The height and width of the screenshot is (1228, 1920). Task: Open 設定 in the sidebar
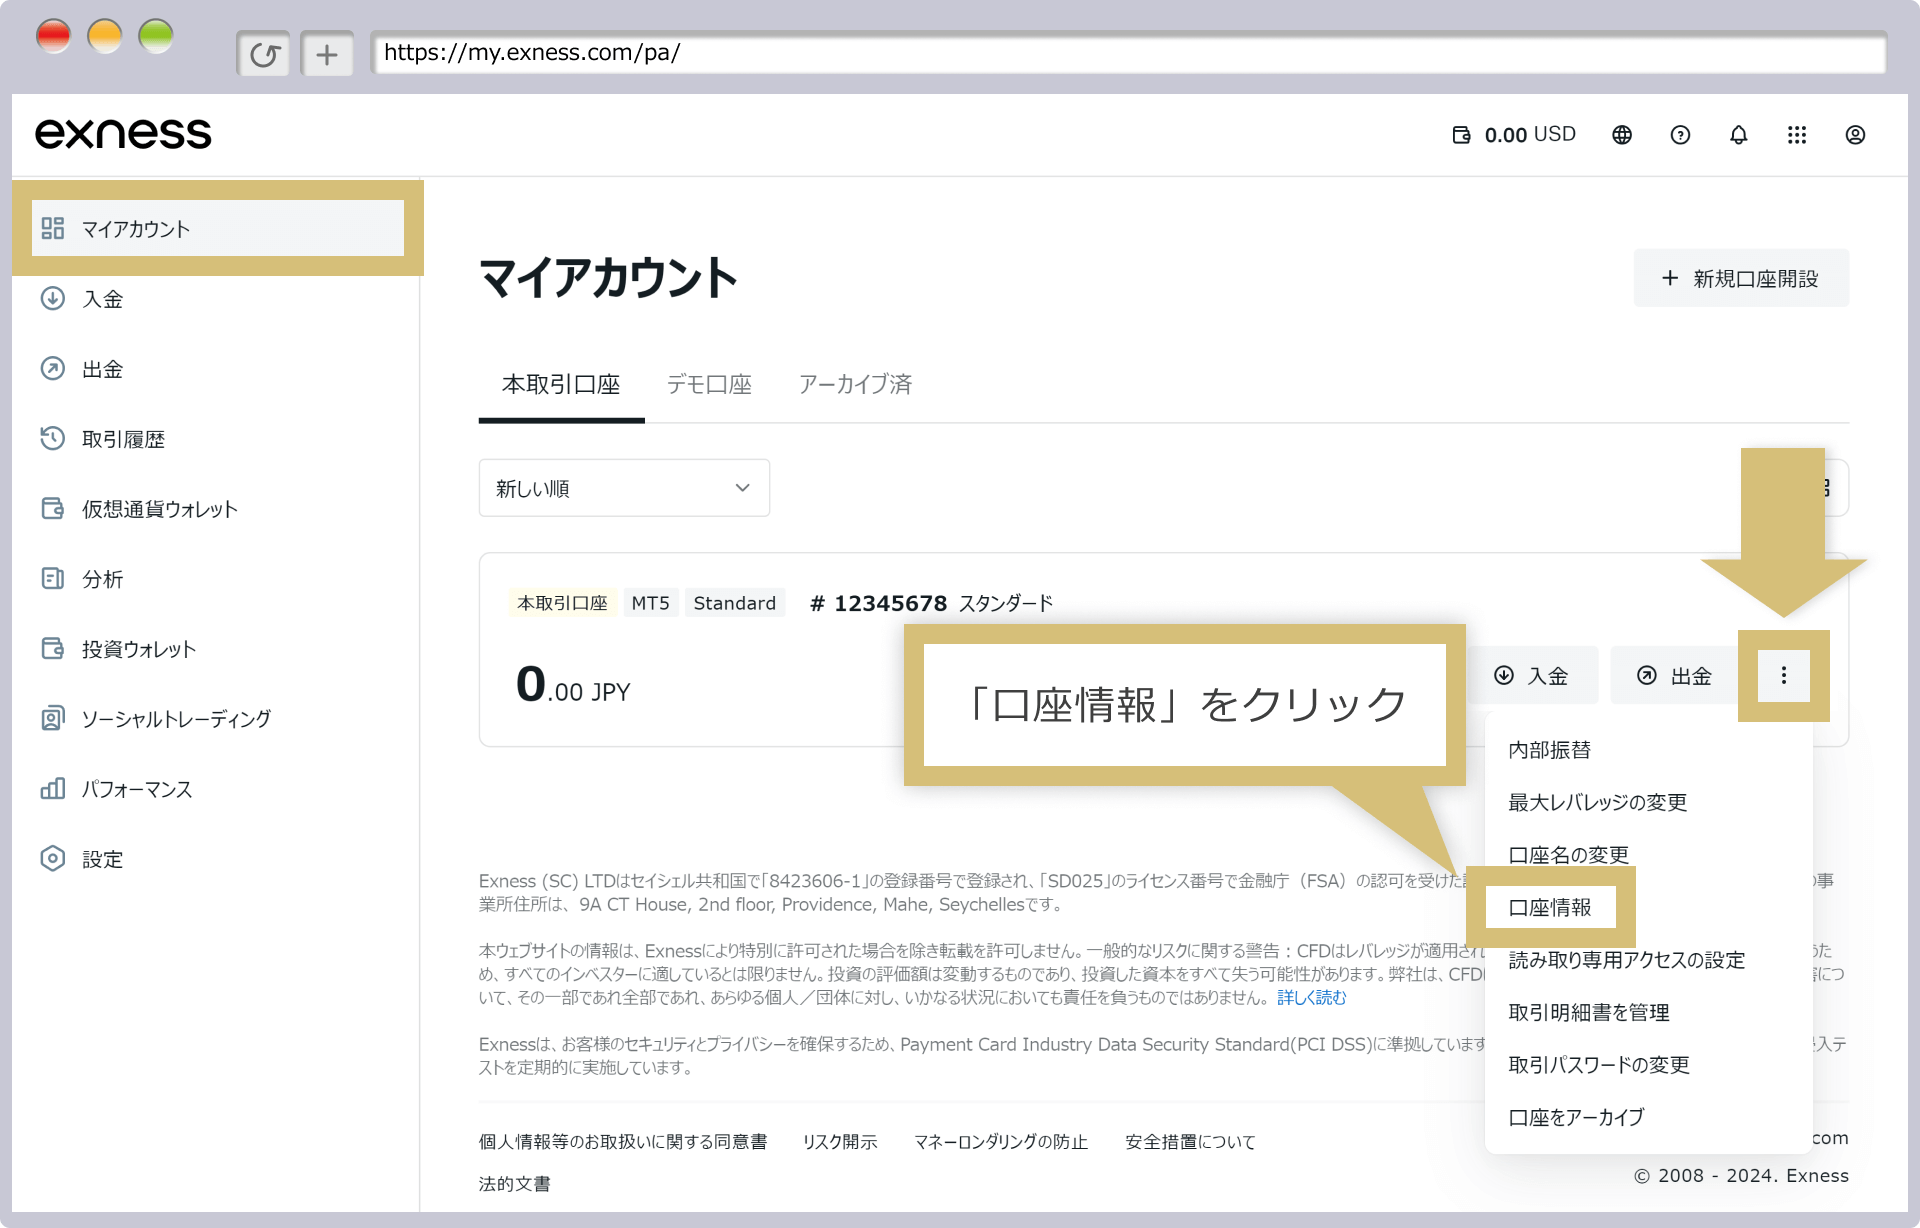[x=102, y=859]
